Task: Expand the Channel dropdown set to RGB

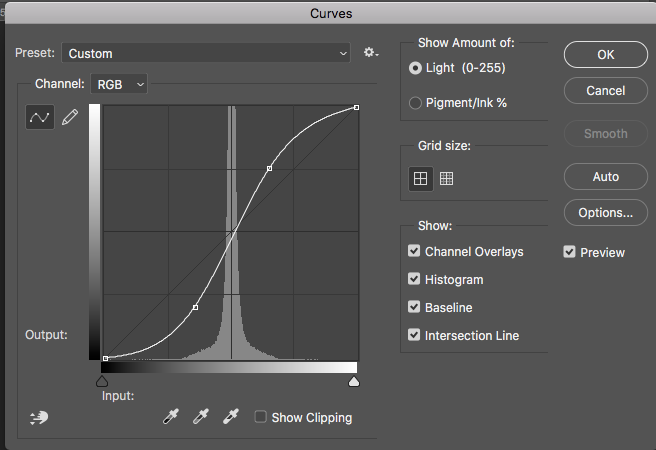Action: 119,85
